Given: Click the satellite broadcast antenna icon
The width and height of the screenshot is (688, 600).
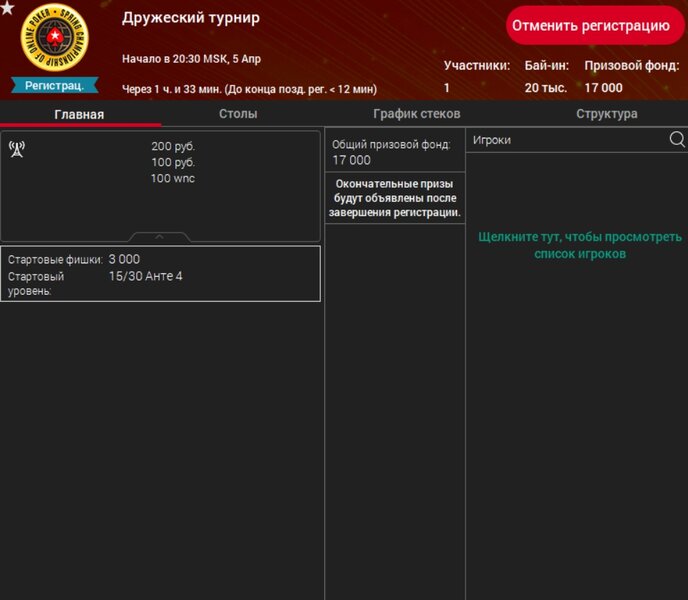Looking at the screenshot, I should pyautogui.click(x=17, y=149).
